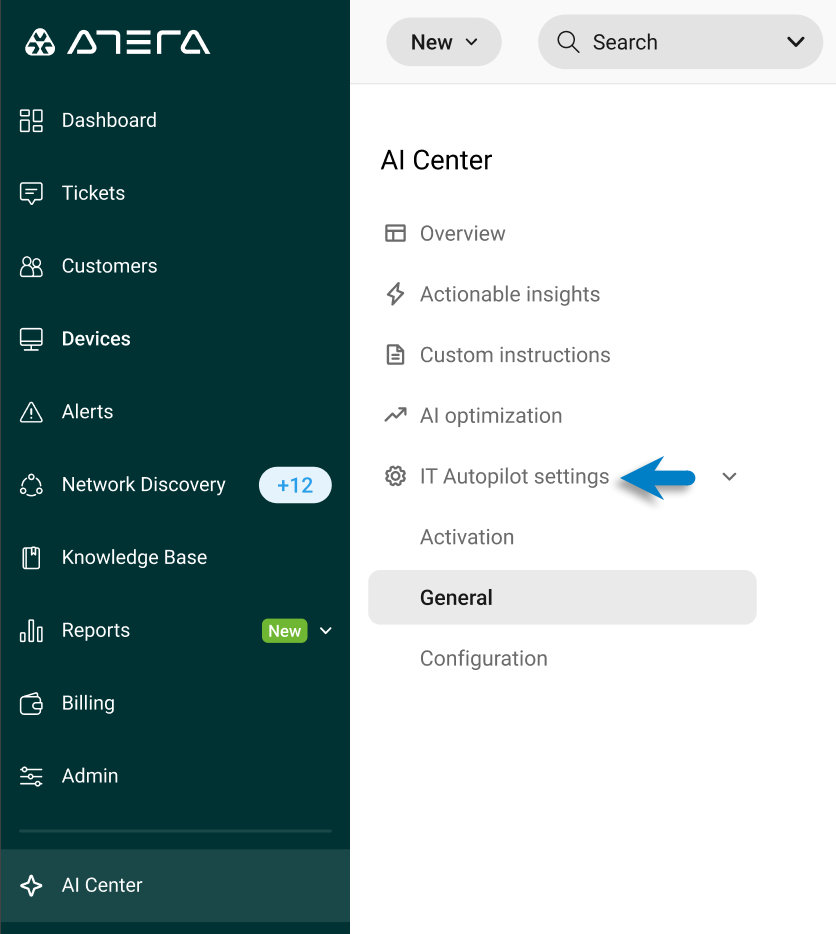Image resolution: width=836 pixels, height=934 pixels.
Task: Open Actionable insights
Action: tap(510, 294)
